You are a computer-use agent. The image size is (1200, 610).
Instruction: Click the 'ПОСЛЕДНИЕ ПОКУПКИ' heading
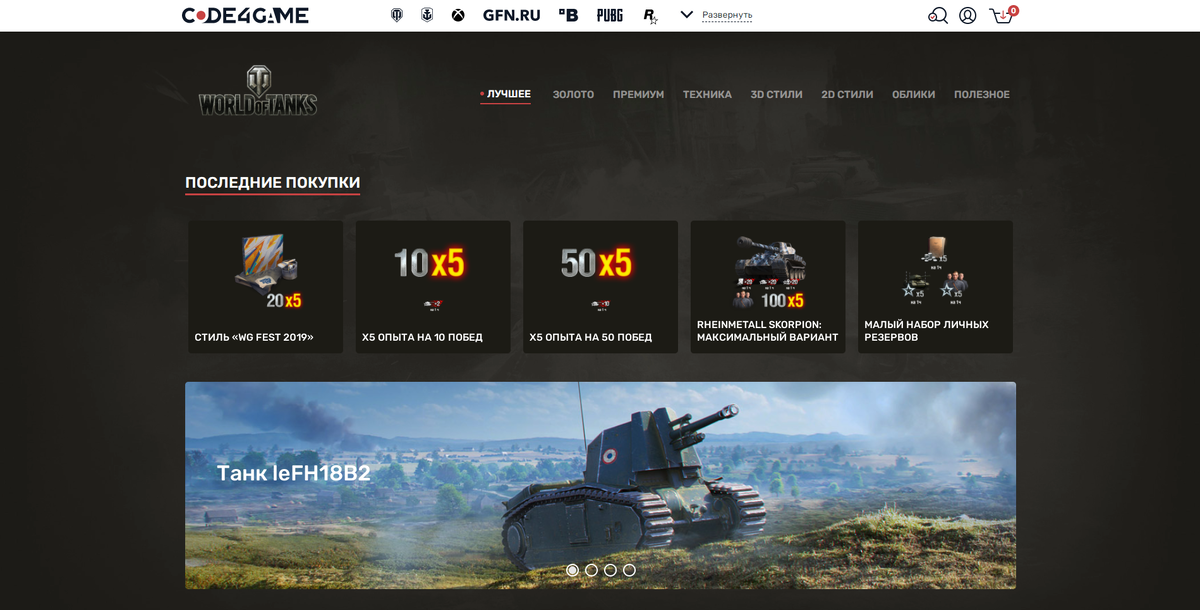[x=272, y=183]
